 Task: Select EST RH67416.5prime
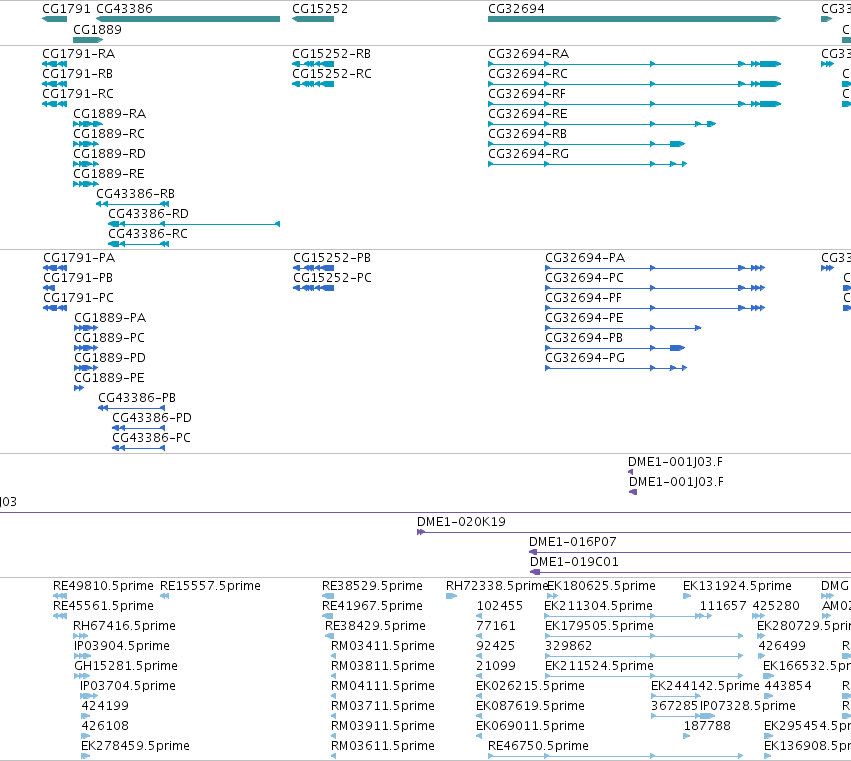tap(124, 626)
